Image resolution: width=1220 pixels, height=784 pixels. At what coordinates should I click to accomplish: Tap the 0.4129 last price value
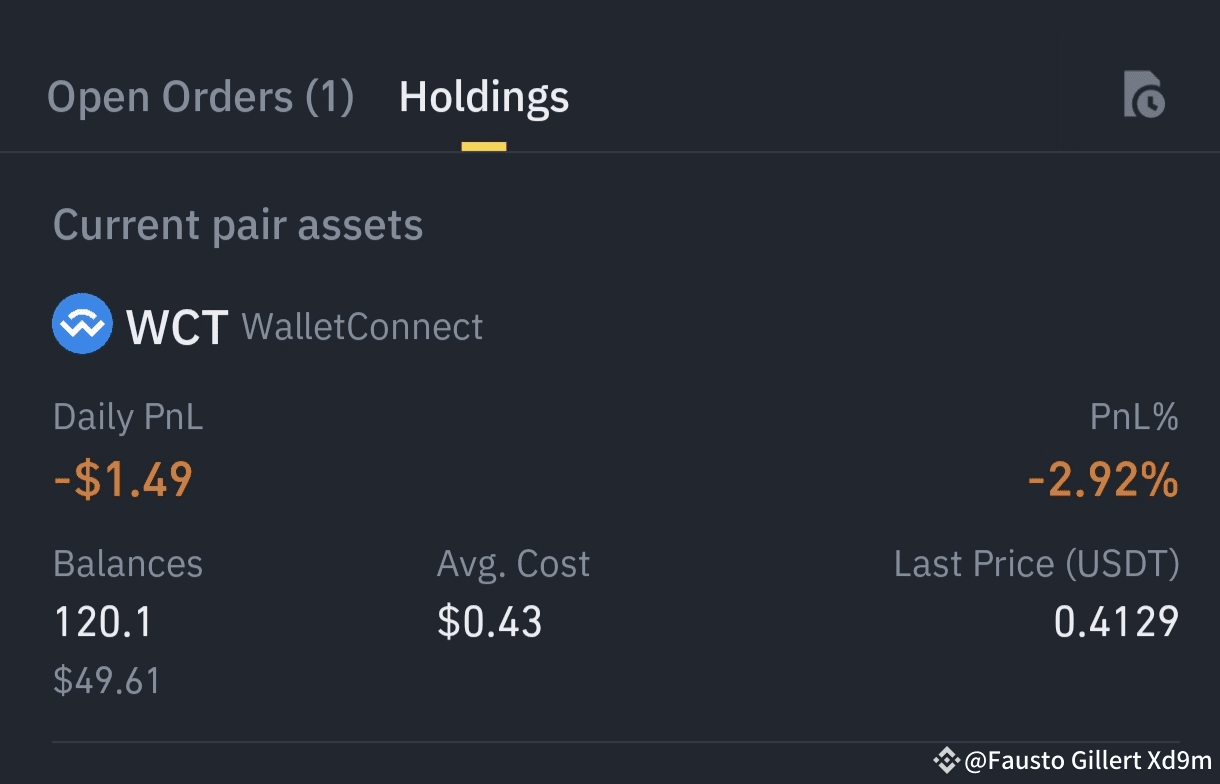pyautogui.click(x=1116, y=622)
